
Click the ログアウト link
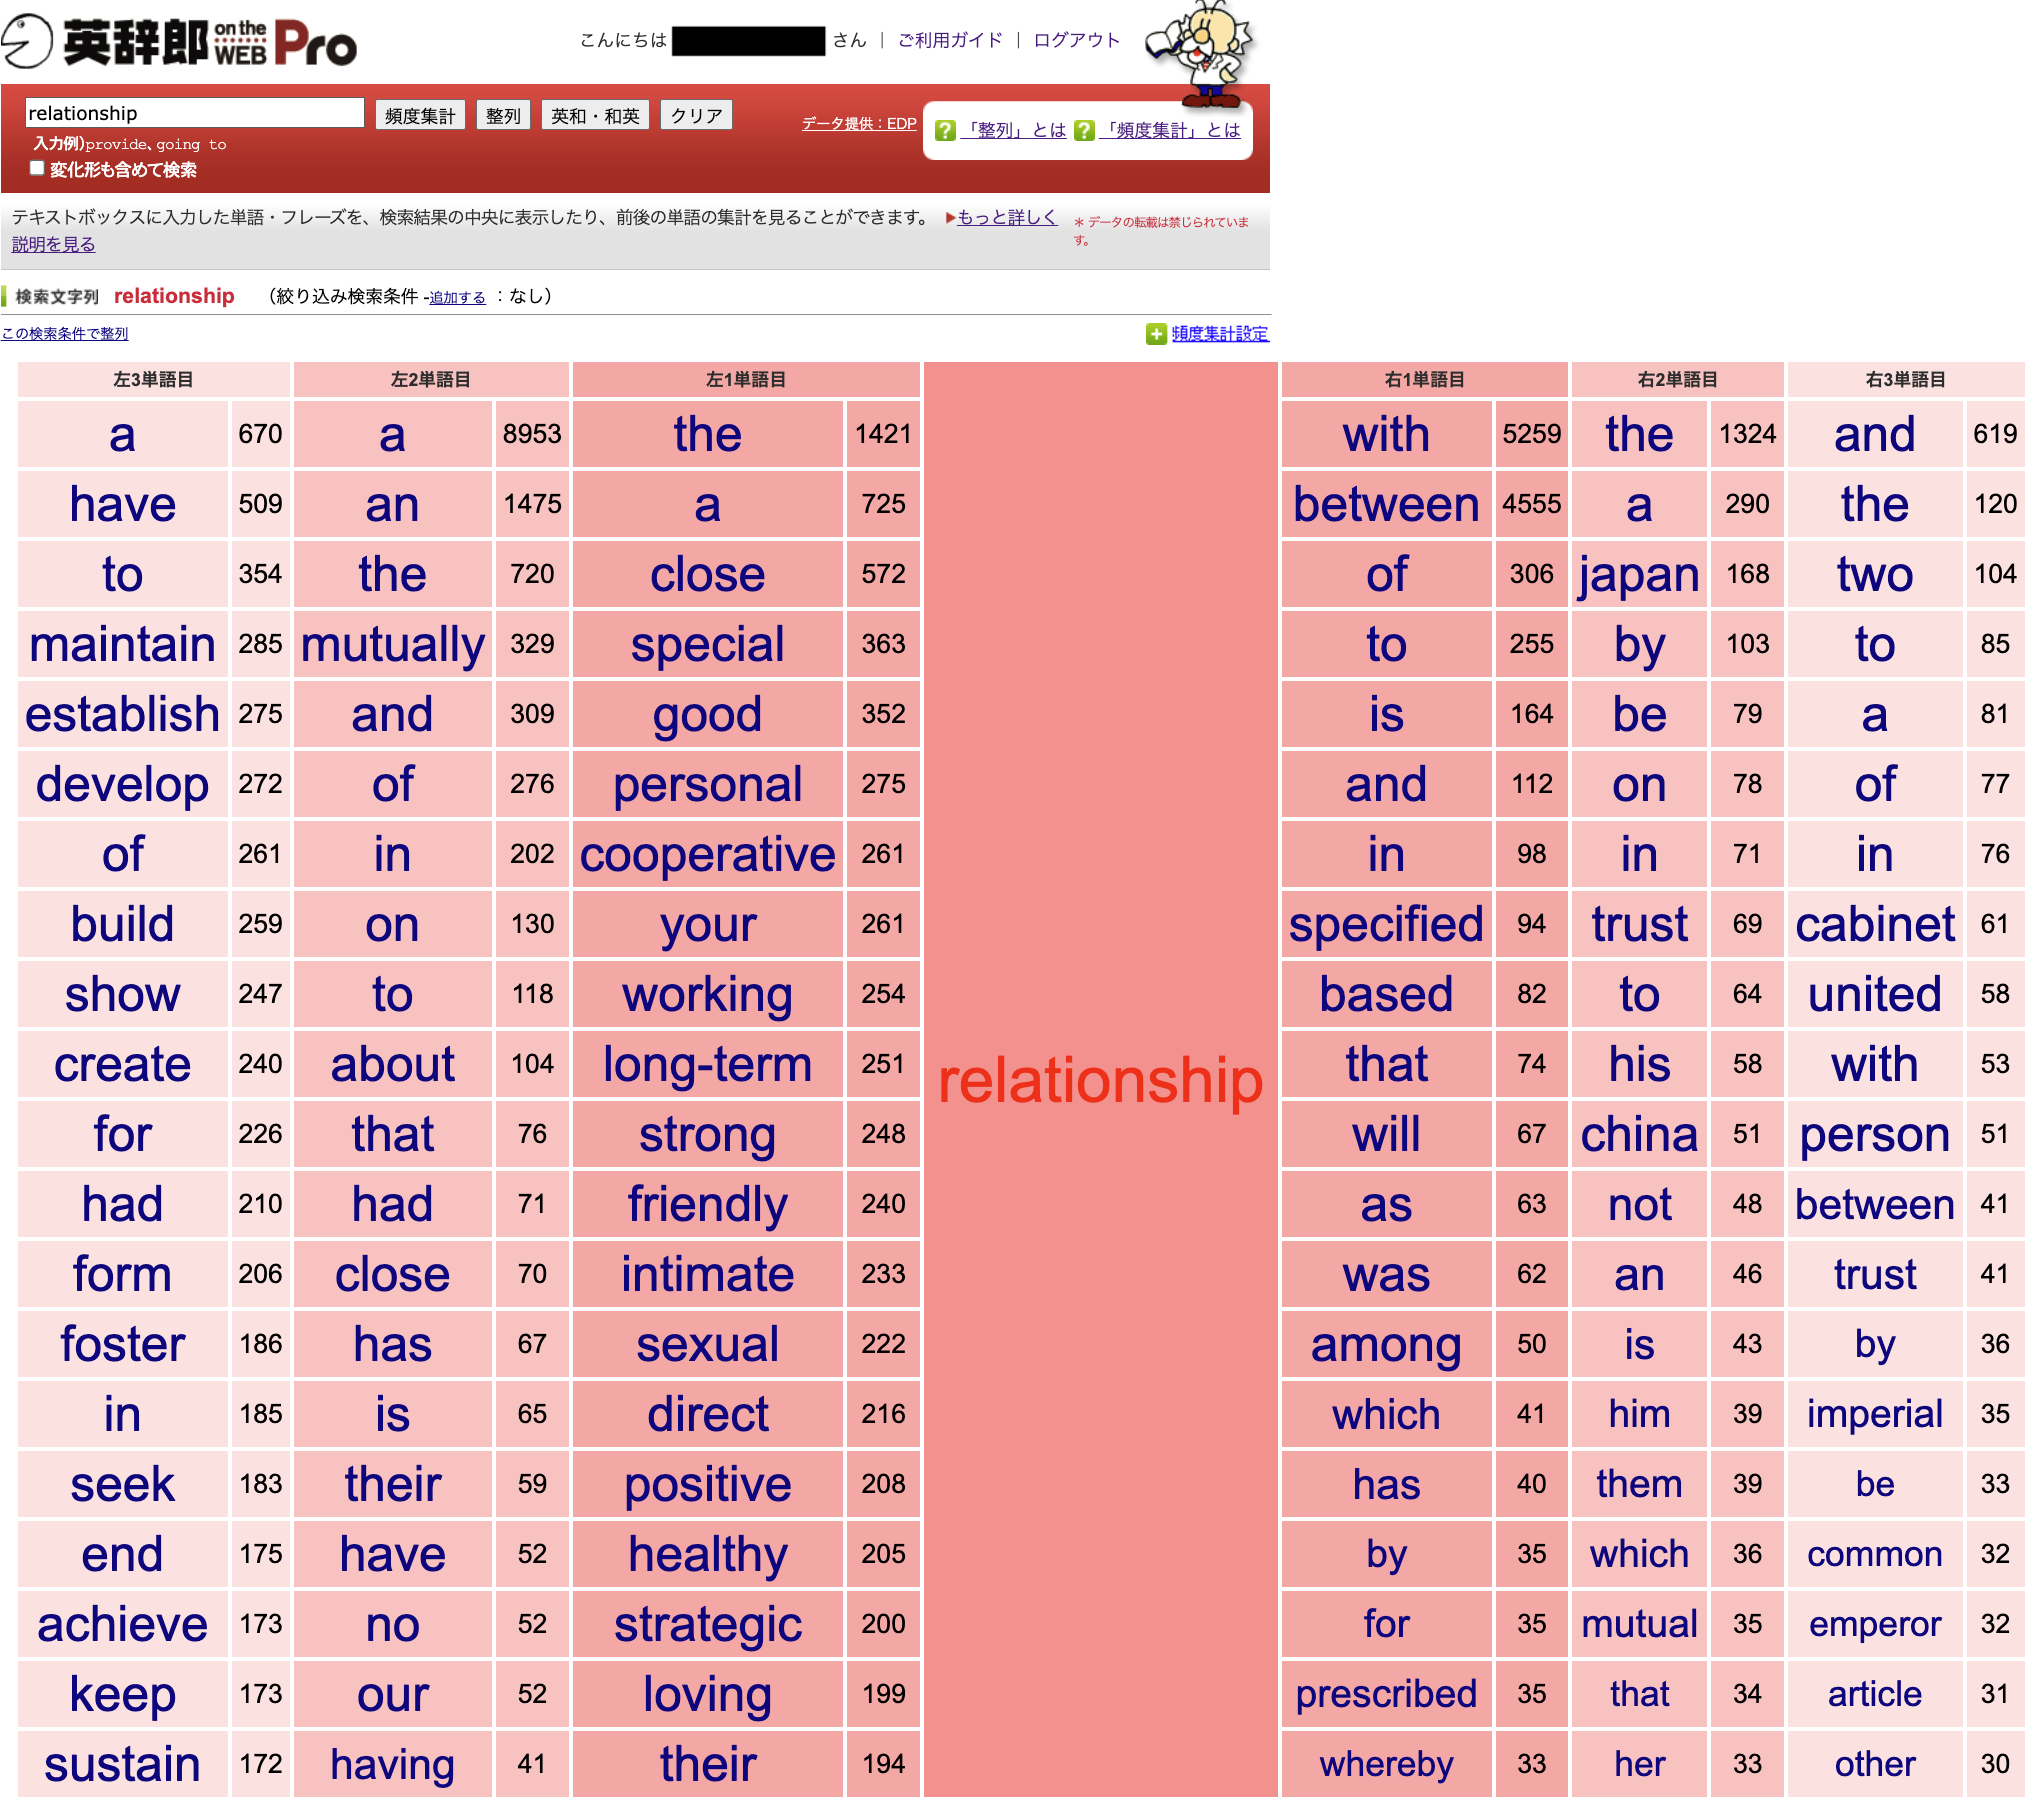coord(1076,40)
